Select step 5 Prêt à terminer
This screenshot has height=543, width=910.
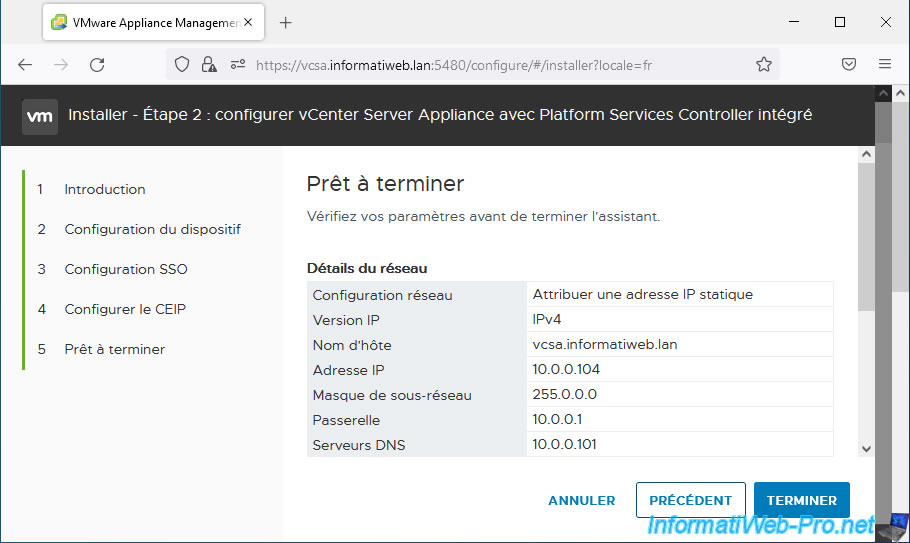pyautogui.click(x=114, y=349)
